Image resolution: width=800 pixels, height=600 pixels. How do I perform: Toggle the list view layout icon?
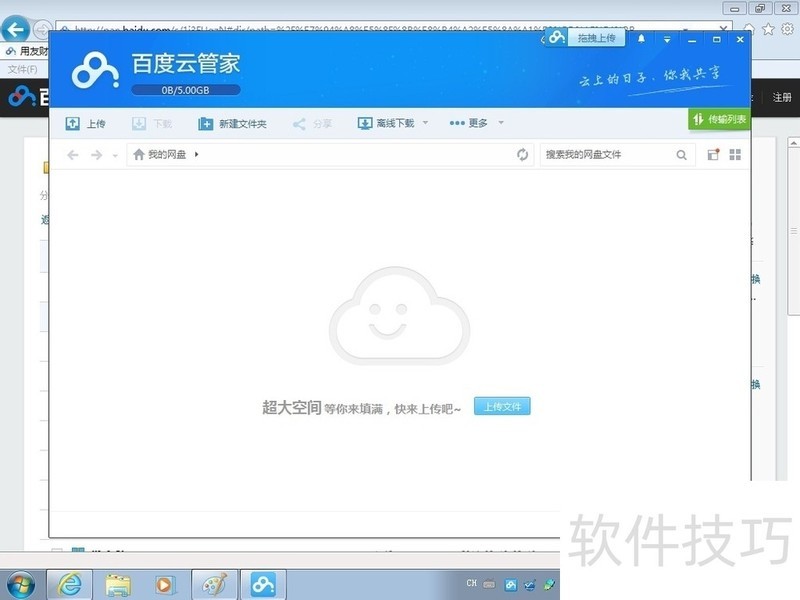[x=713, y=155]
